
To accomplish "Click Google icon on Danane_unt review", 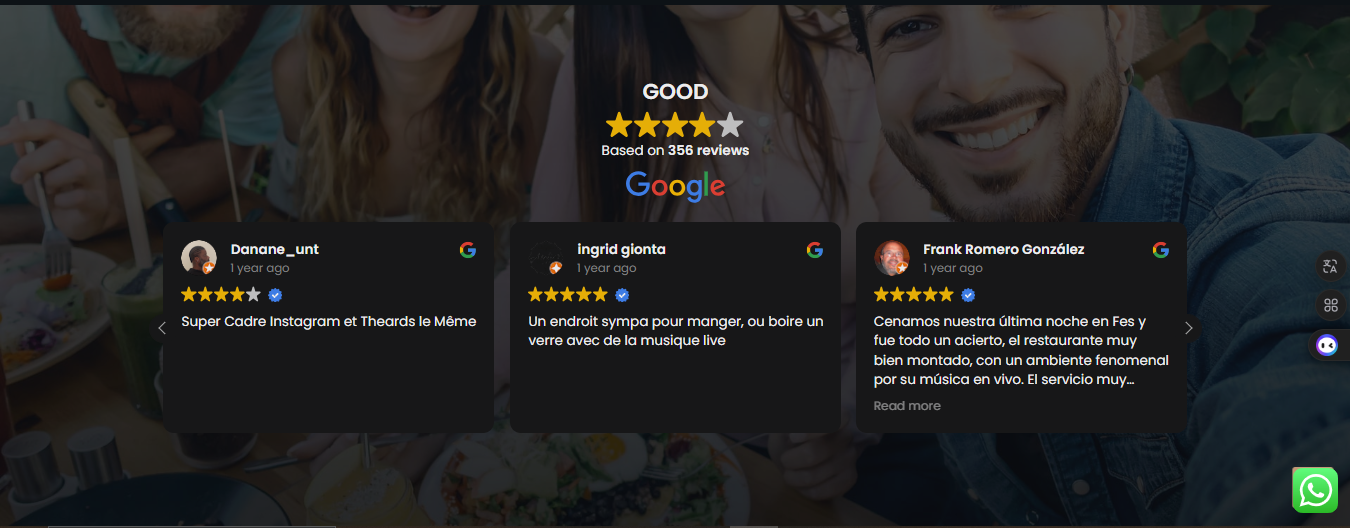I will pyautogui.click(x=468, y=250).
